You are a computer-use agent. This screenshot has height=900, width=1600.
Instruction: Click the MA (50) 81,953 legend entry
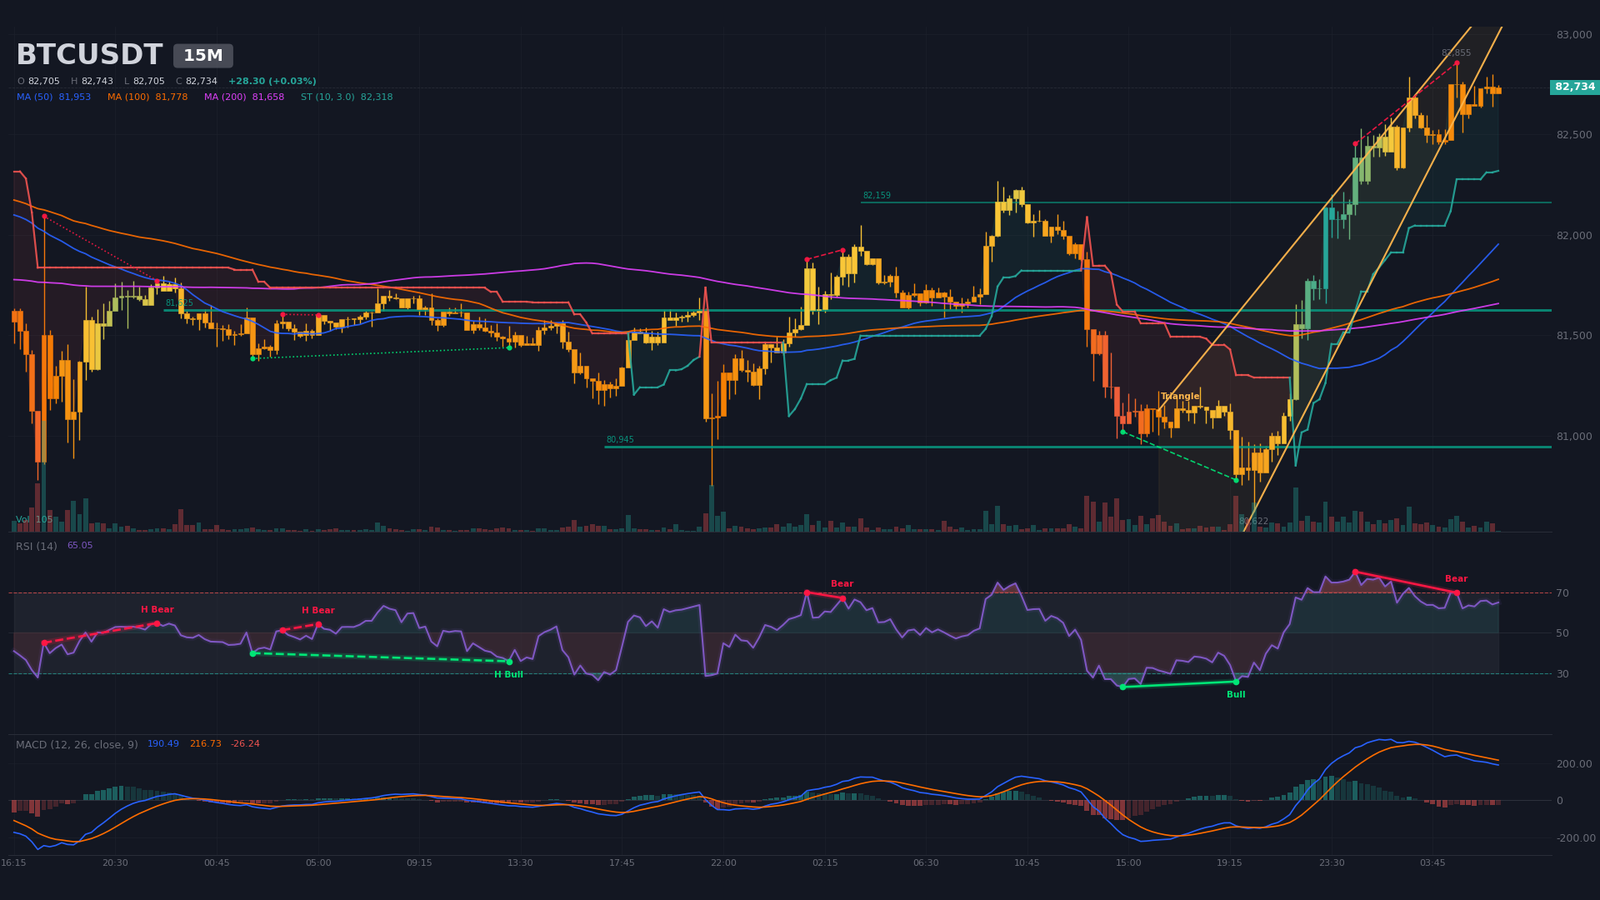click(54, 97)
